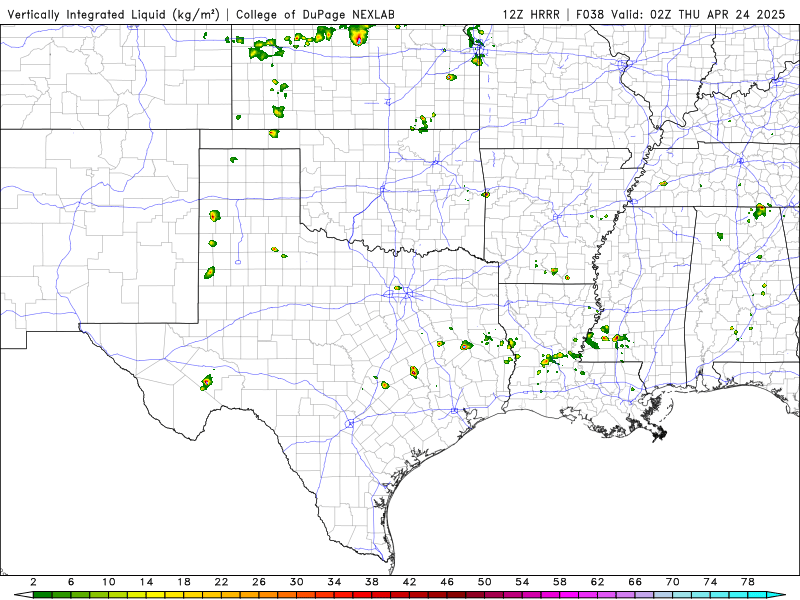Image resolution: width=800 pixels, height=600 pixels.
Task: Click the legend value 70
Action: [673, 582]
